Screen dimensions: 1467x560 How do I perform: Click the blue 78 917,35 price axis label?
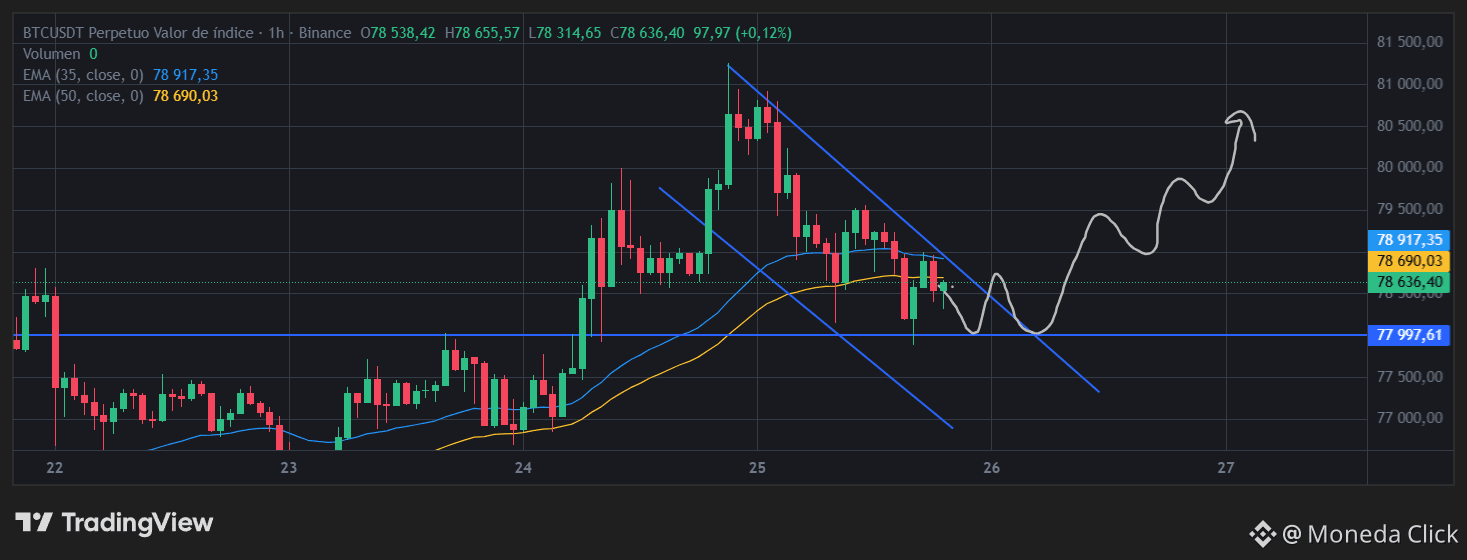tap(1408, 240)
